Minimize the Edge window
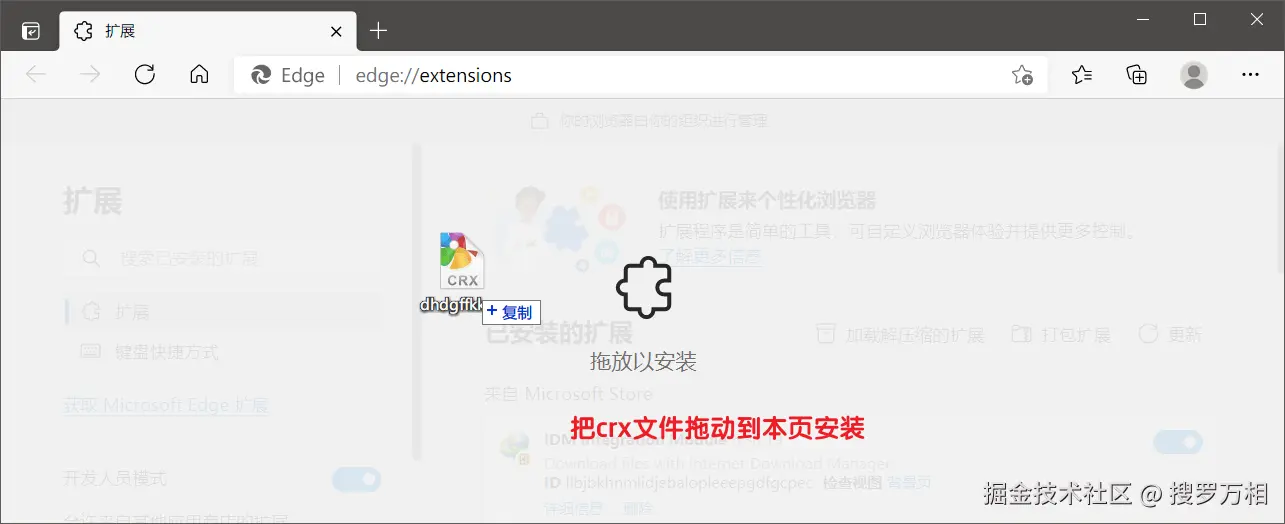1285x524 pixels. (x=1144, y=19)
